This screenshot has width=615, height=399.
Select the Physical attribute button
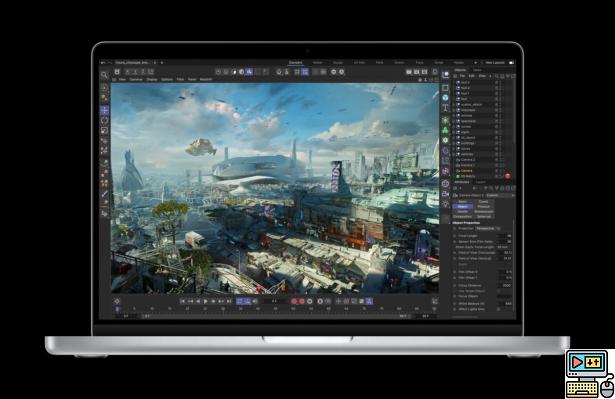[x=484, y=206]
